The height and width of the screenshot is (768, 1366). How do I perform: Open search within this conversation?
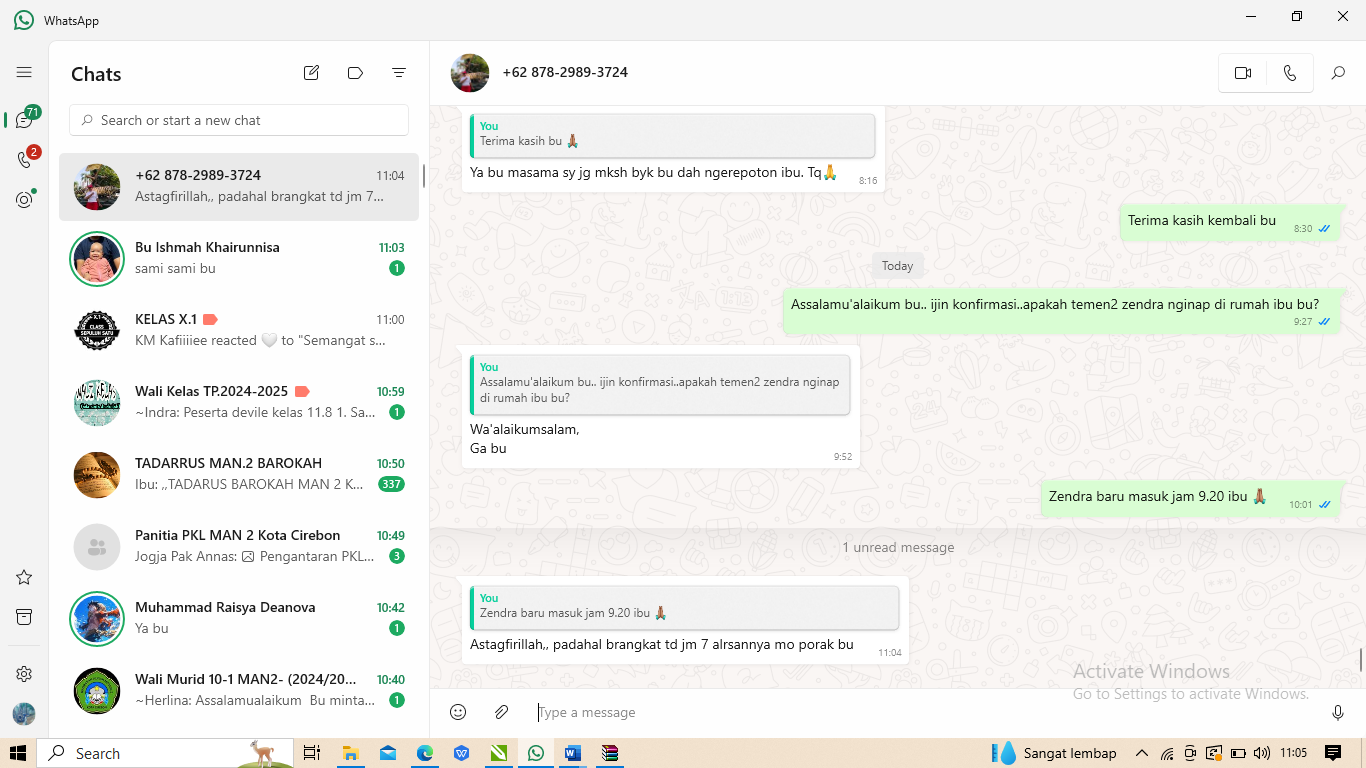[1338, 73]
